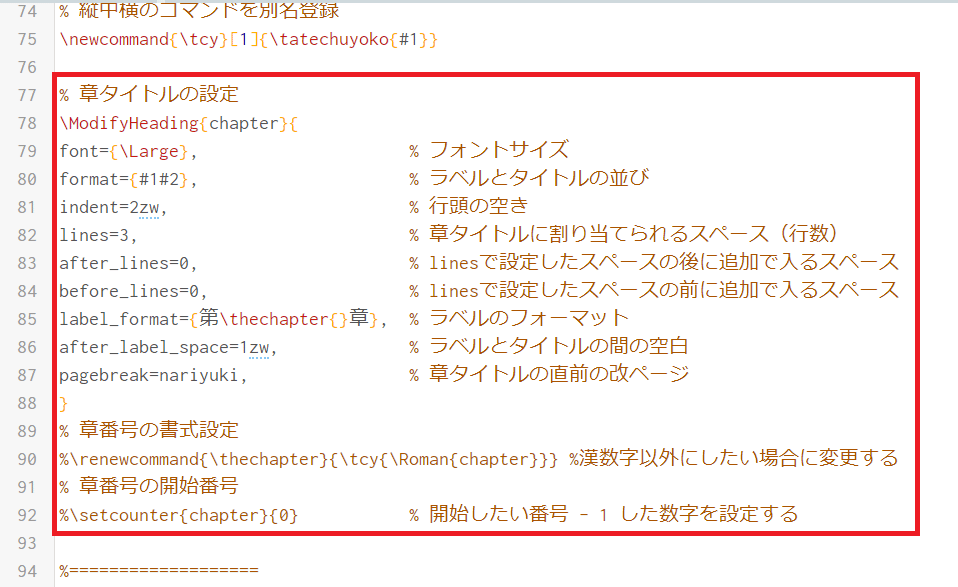958x587 pixels.
Task: Click line number 85 in the gutter
Action: (x=27, y=319)
